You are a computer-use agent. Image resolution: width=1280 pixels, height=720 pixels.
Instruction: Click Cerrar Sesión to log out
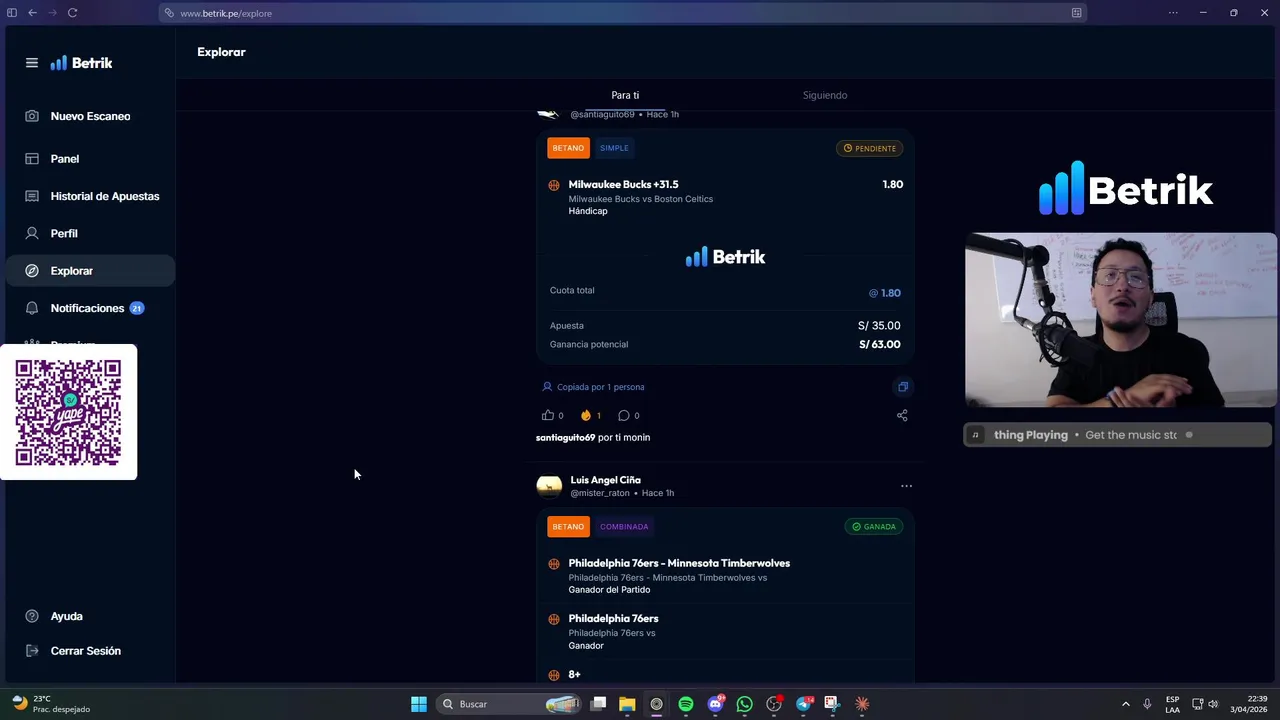[x=88, y=651]
